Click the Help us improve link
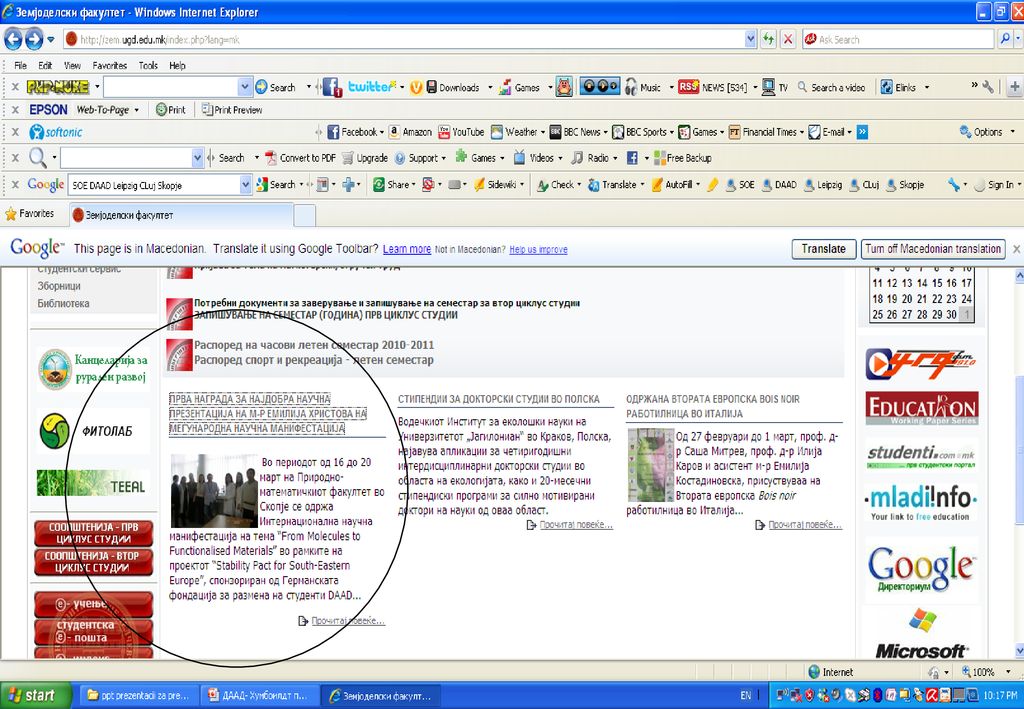The image size is (1024, 709). [538, 249]
